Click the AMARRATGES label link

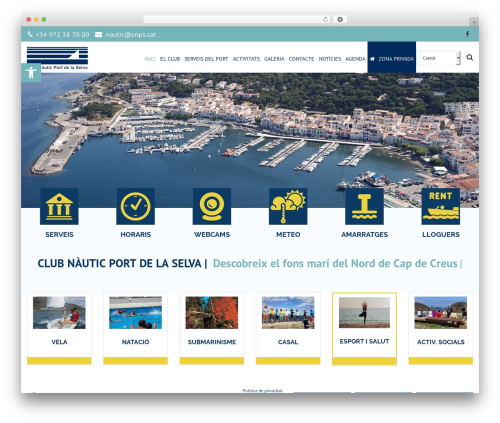(364, 234)
